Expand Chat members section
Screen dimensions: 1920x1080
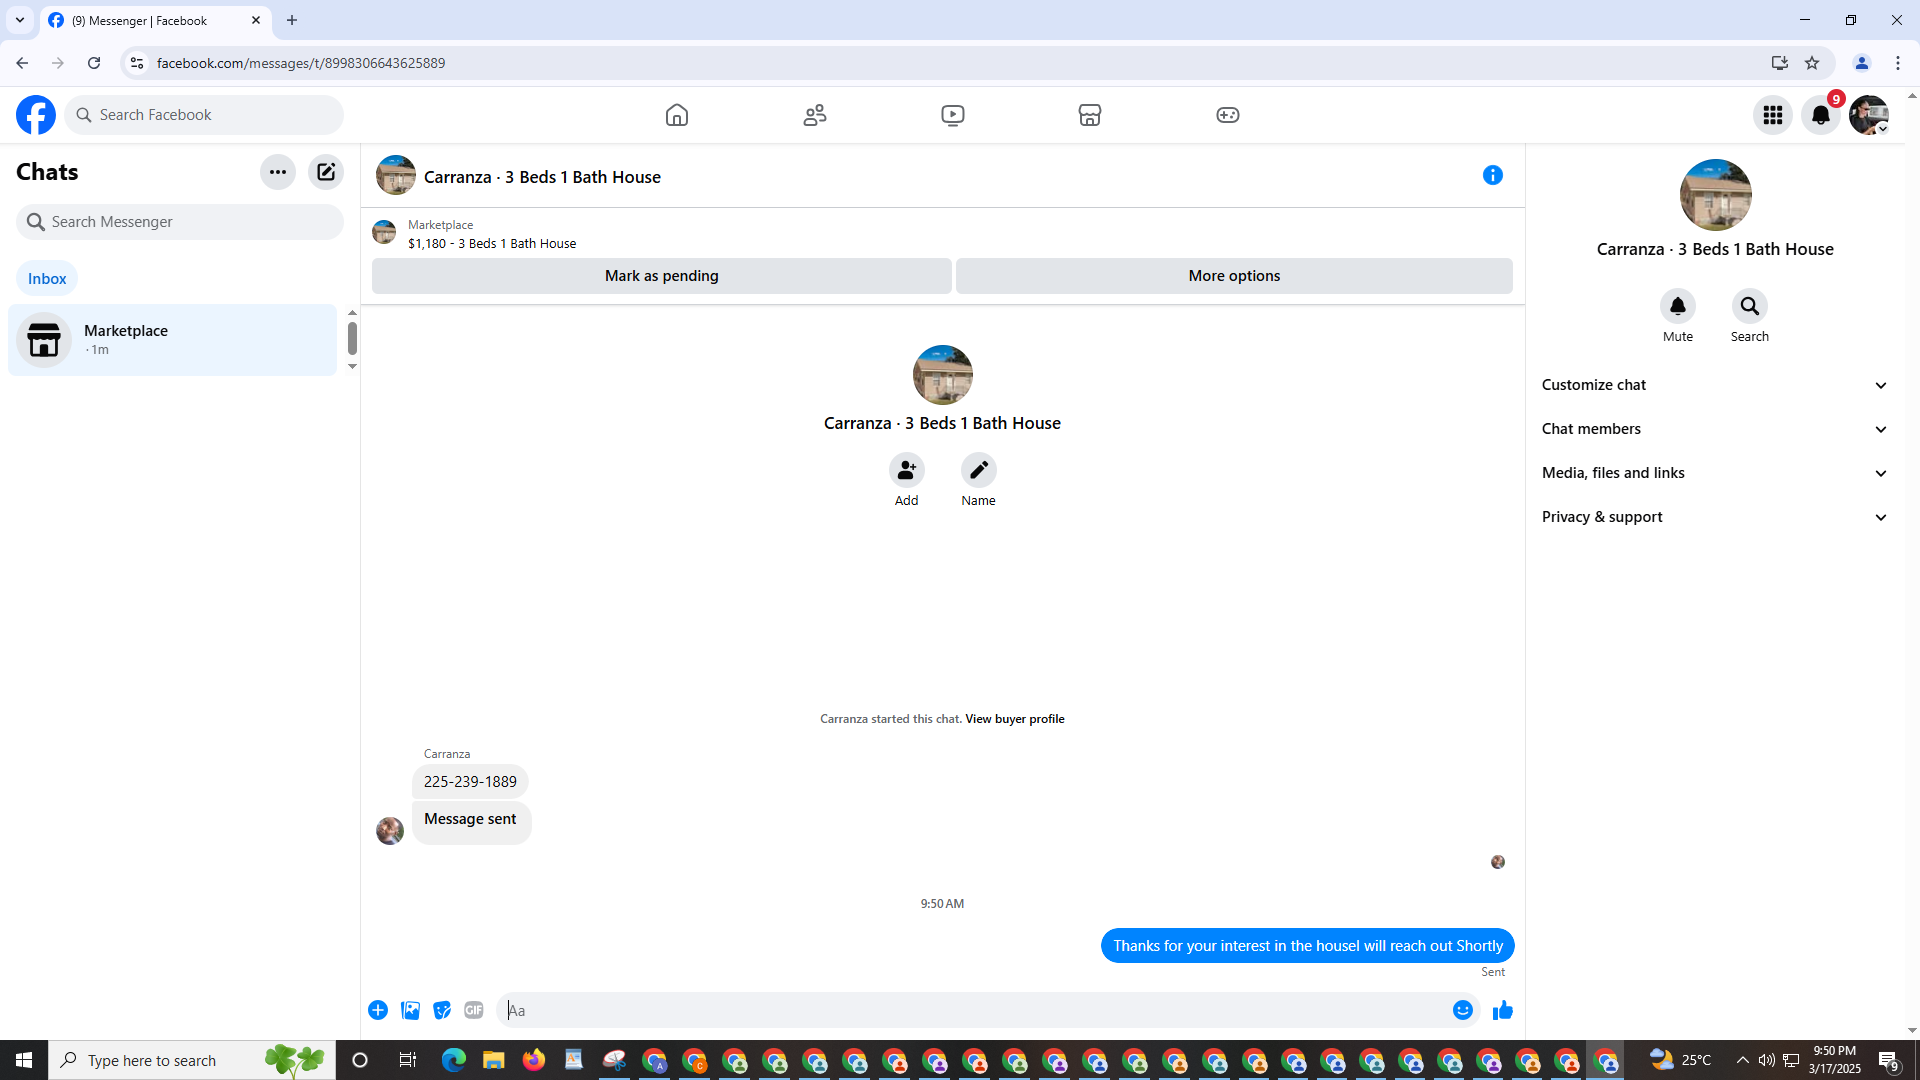[x=1715, y=429]
